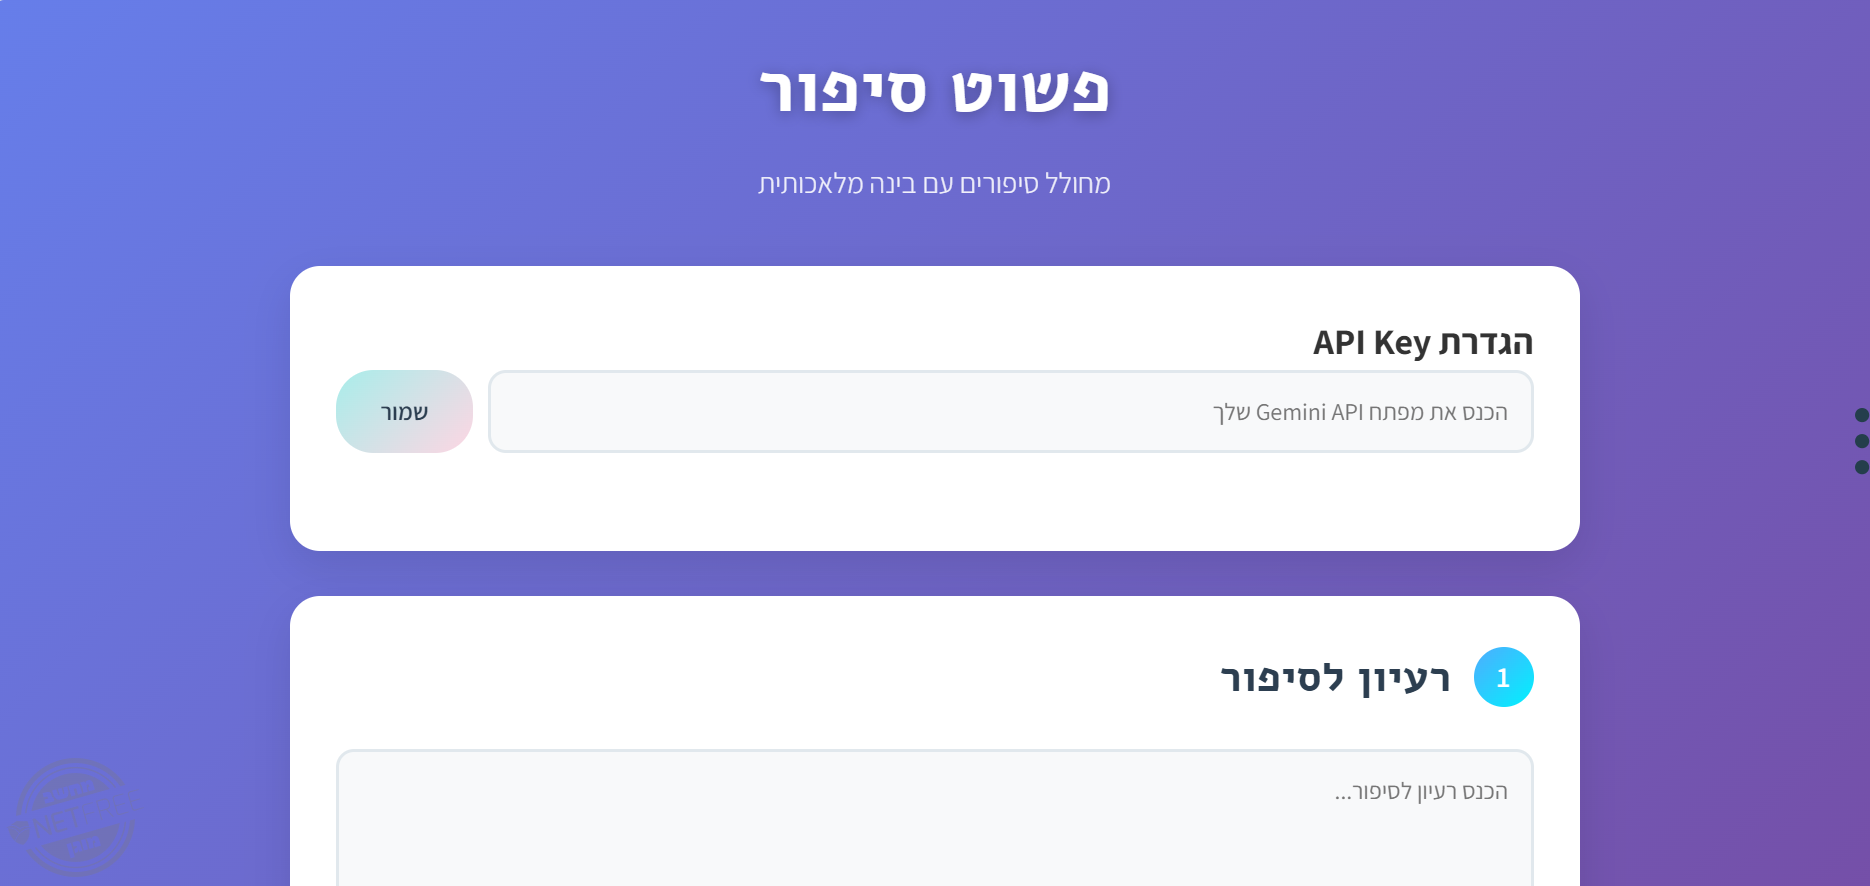
Task: Click the רעיון לסיפור section heading
Action: (x=1335, y=678)
